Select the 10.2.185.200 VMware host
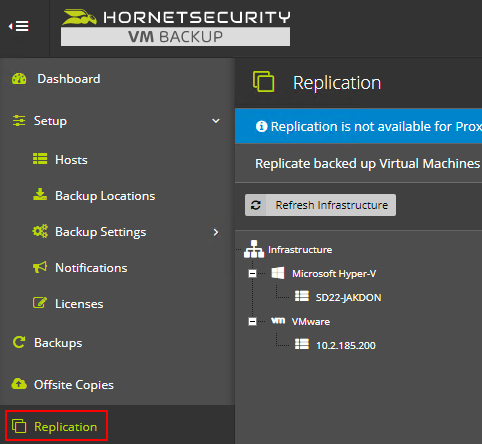The image size is (482, 444). tap(346, 345)
